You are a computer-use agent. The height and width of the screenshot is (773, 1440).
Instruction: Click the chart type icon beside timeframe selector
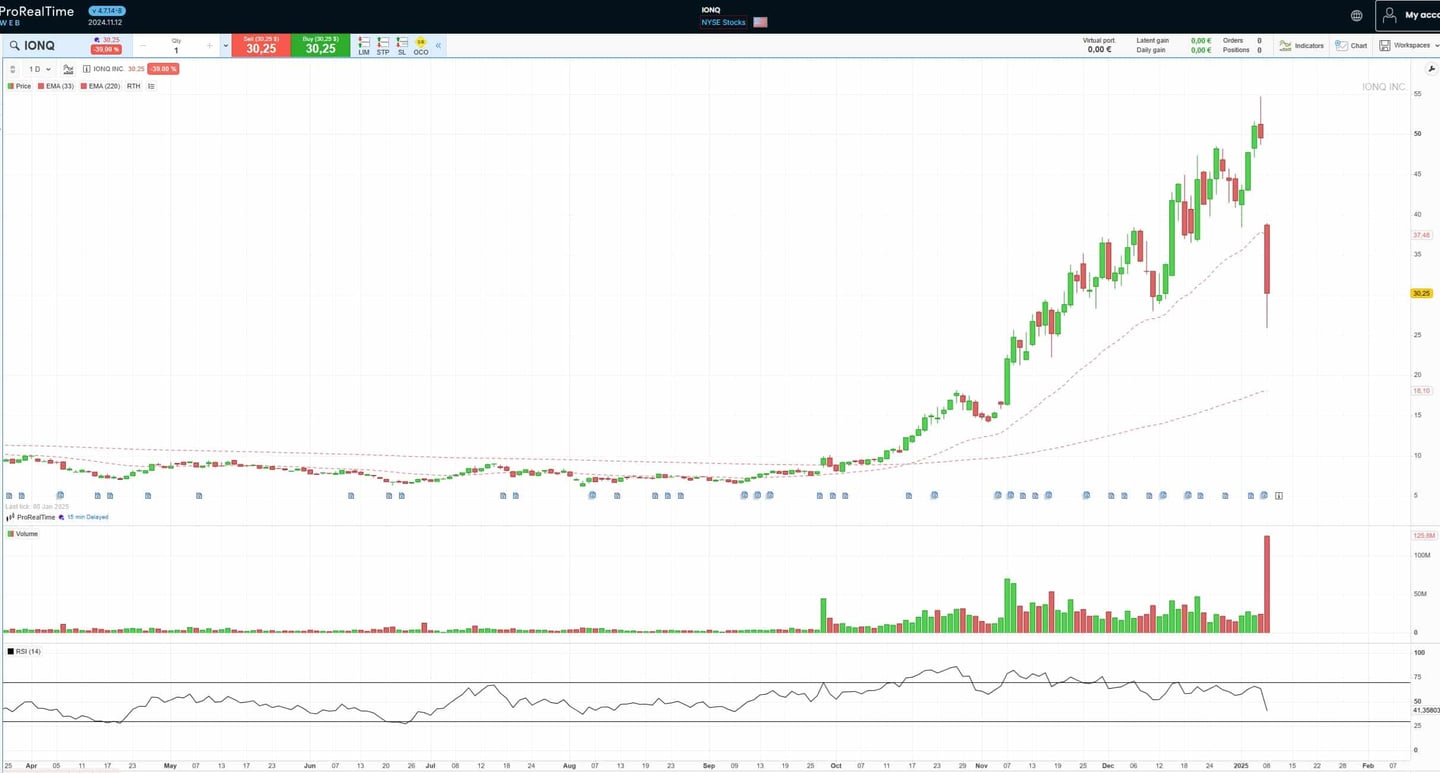[x=68, y=69]
